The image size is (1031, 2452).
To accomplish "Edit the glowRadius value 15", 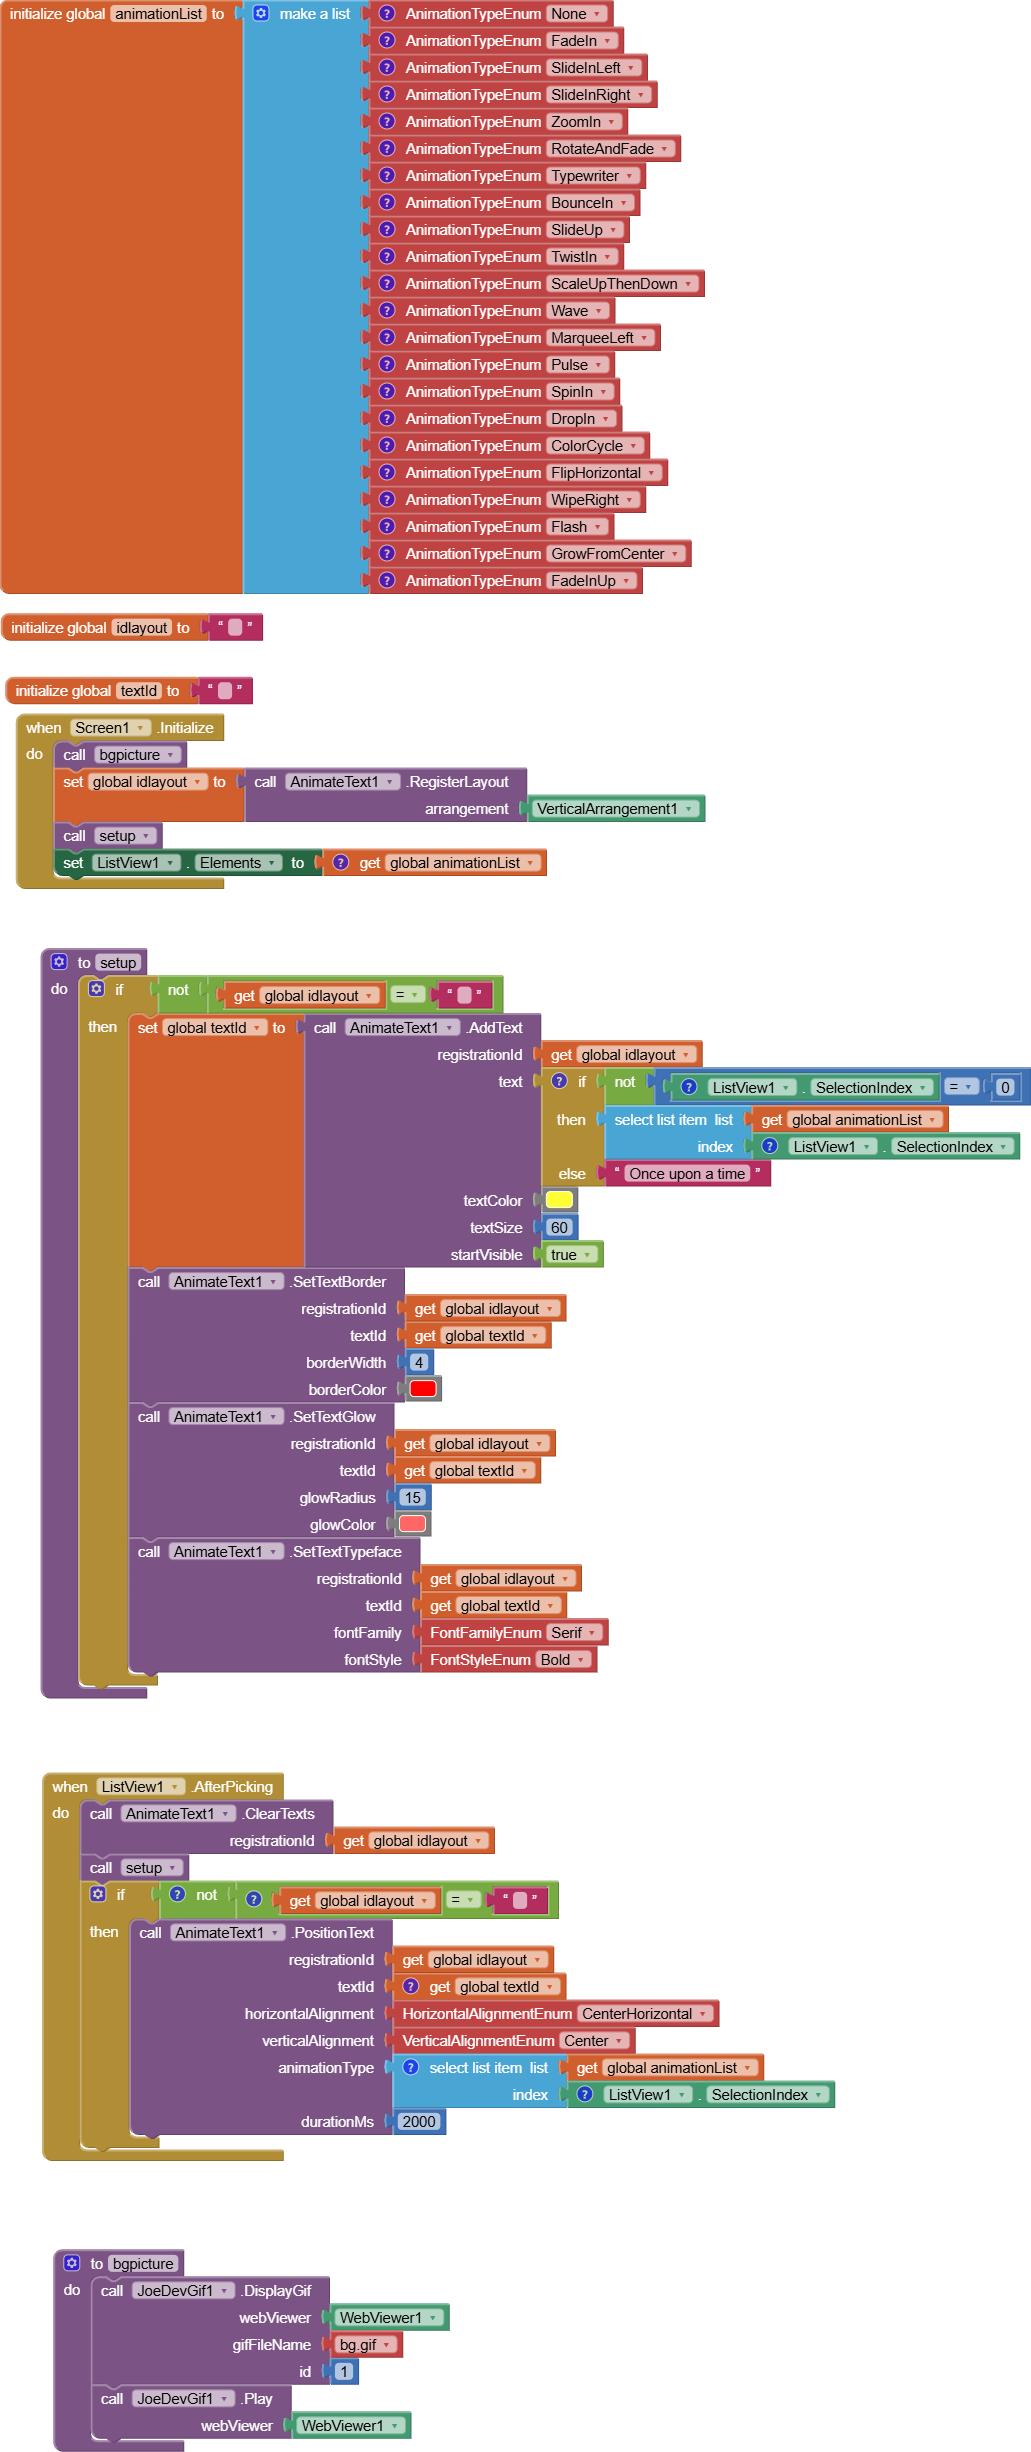I will [413, 1498].
